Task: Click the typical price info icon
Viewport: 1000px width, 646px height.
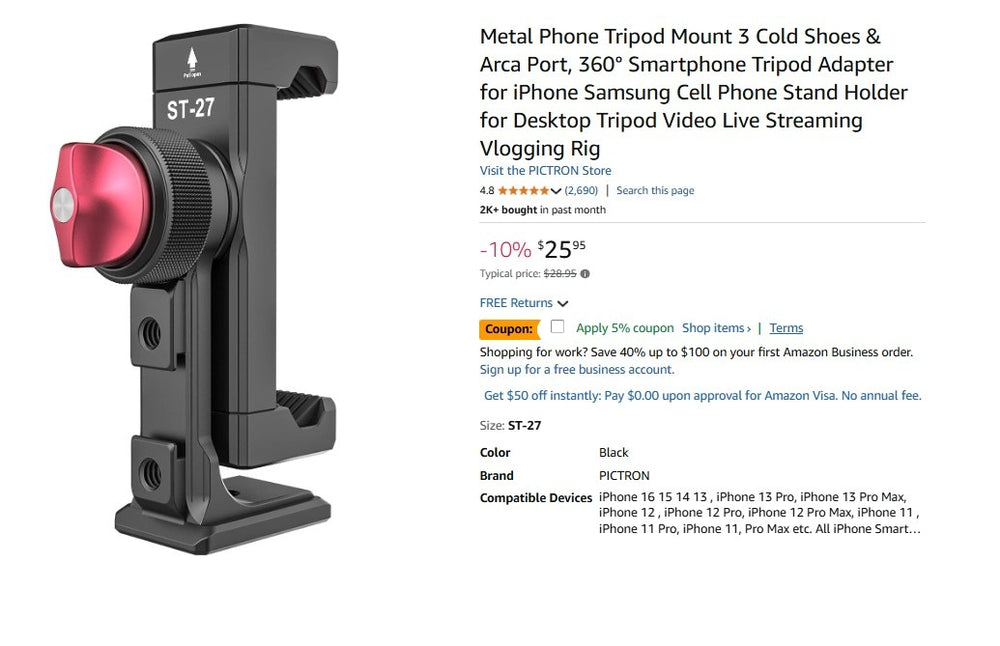Action: click(585, 274)
